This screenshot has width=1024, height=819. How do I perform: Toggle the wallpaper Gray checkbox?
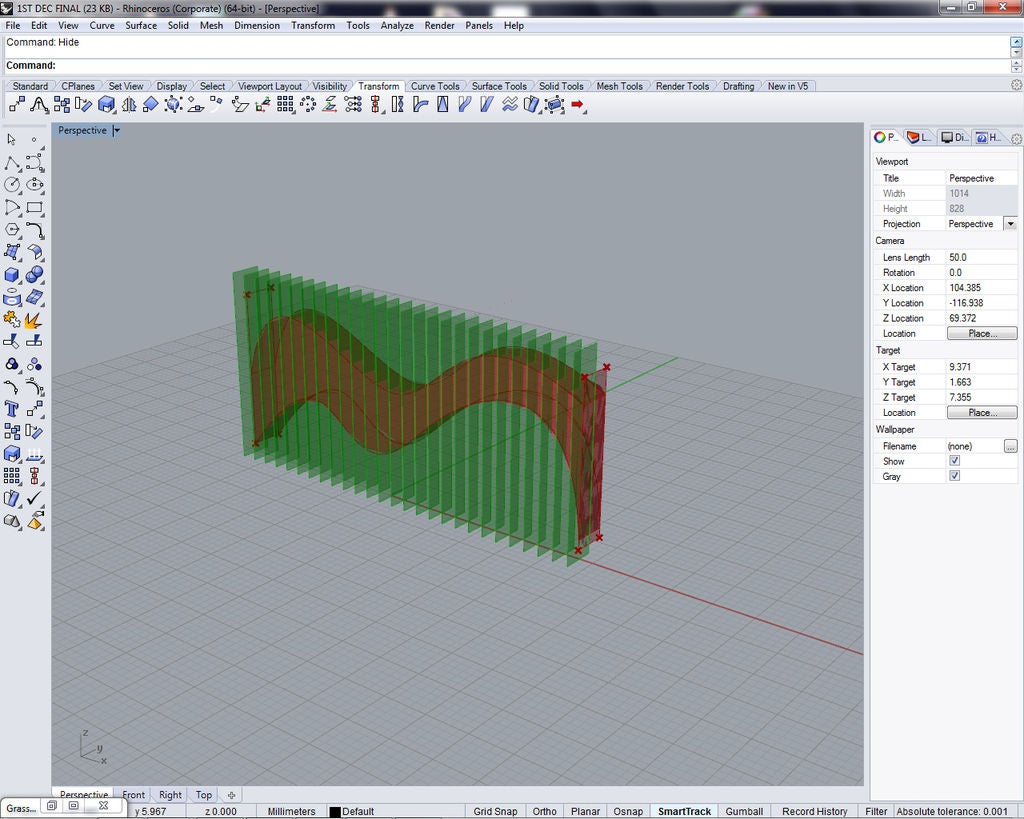[954, 476]
